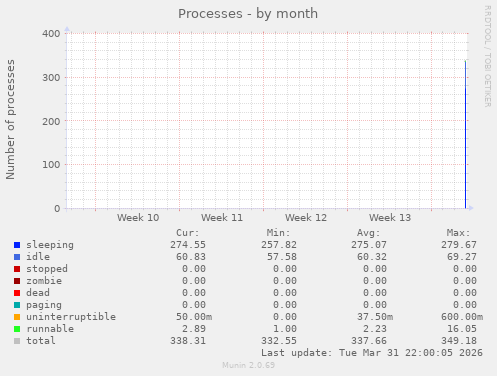Click the paging legend color swatch
This screenshot has height=376, width=497.
point(17,305)
